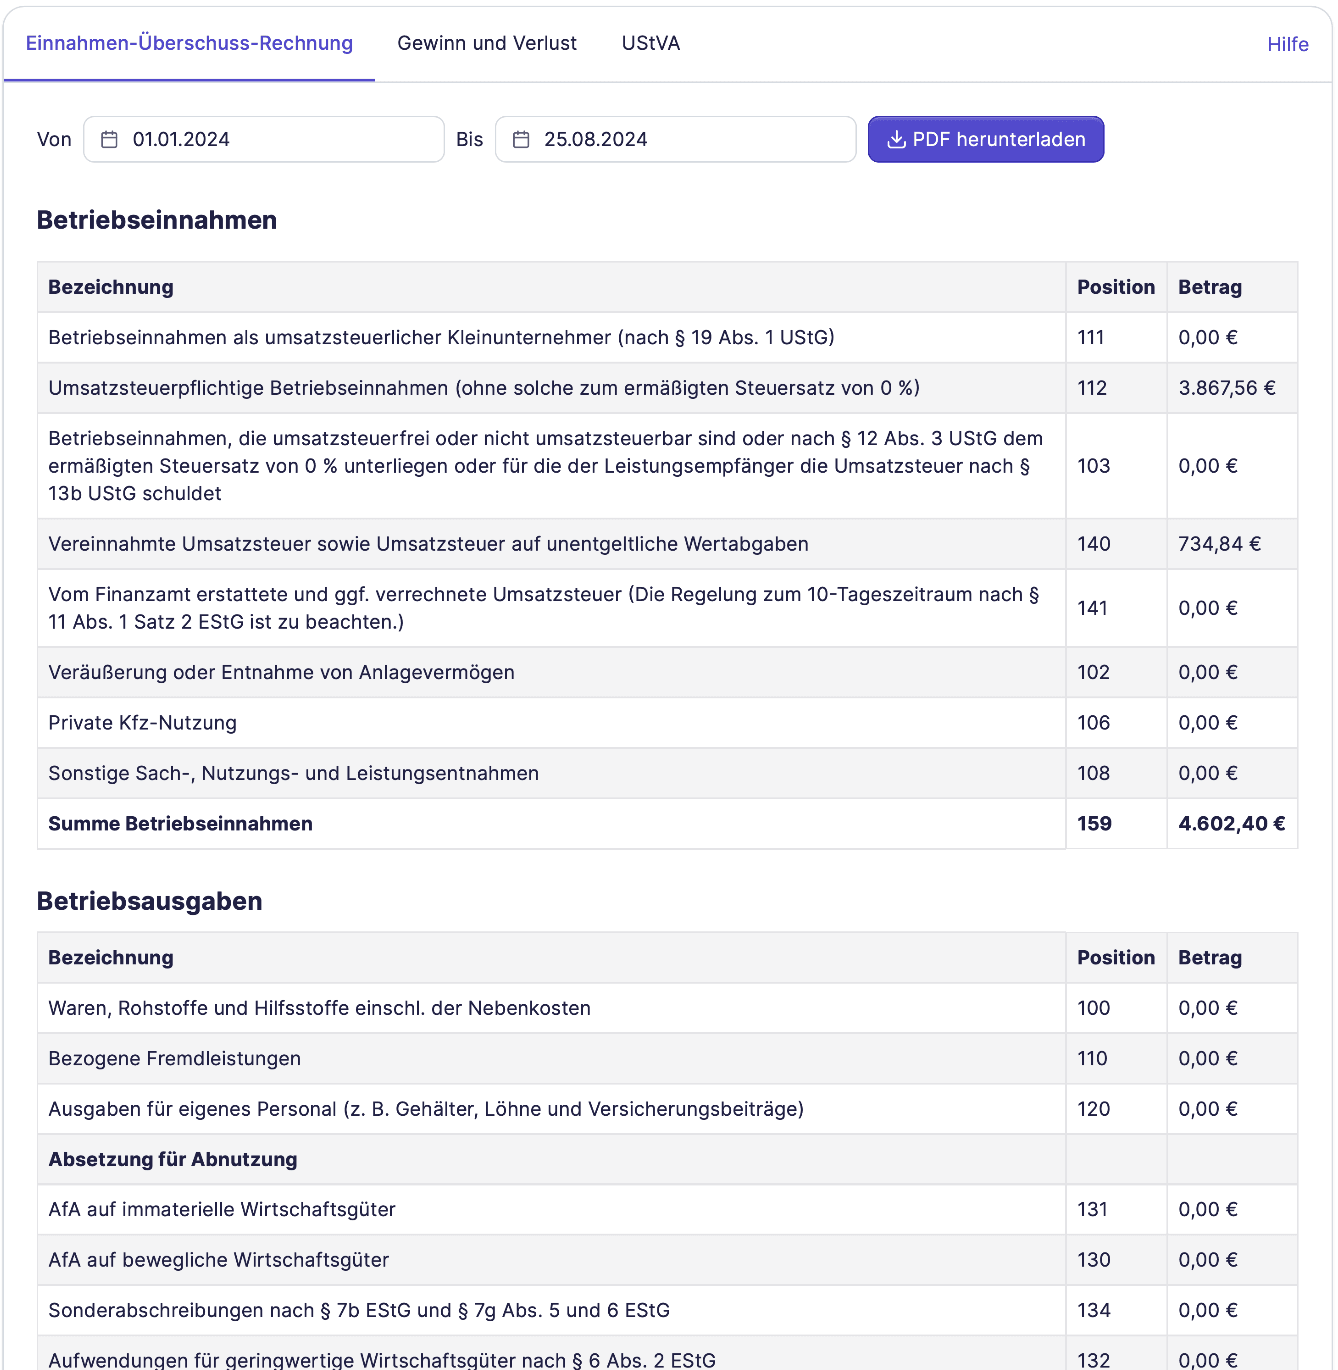Image resolution: width=1338 pixels, height=1370 pixels.
Task: Click Betrag header in Betriebsausgaben table
Action: [x=1210, y=958]
